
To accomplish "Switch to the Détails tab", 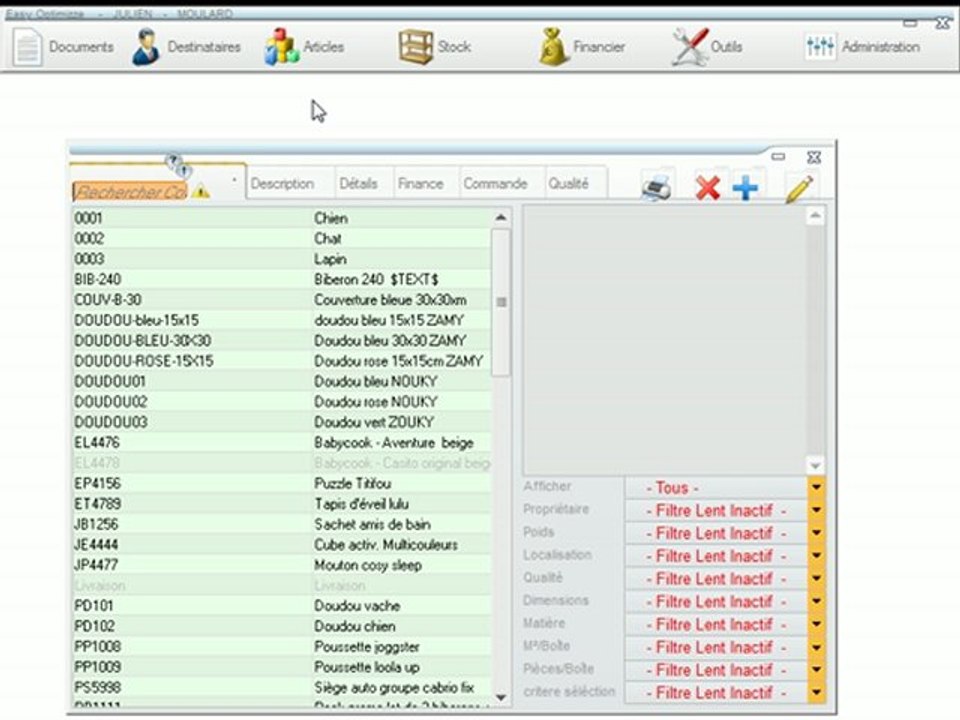I will coord(358,184).
